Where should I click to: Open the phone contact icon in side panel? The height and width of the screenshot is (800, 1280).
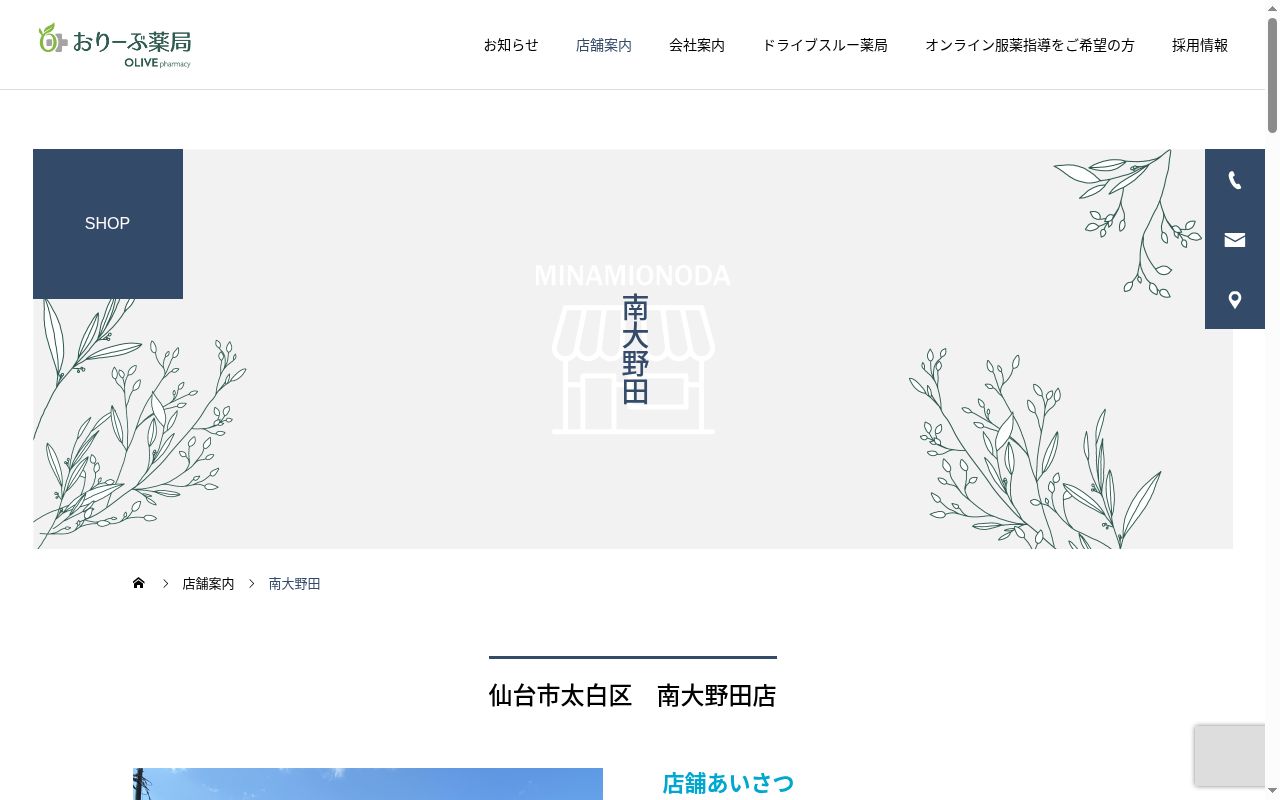(x=1235, y=180)
